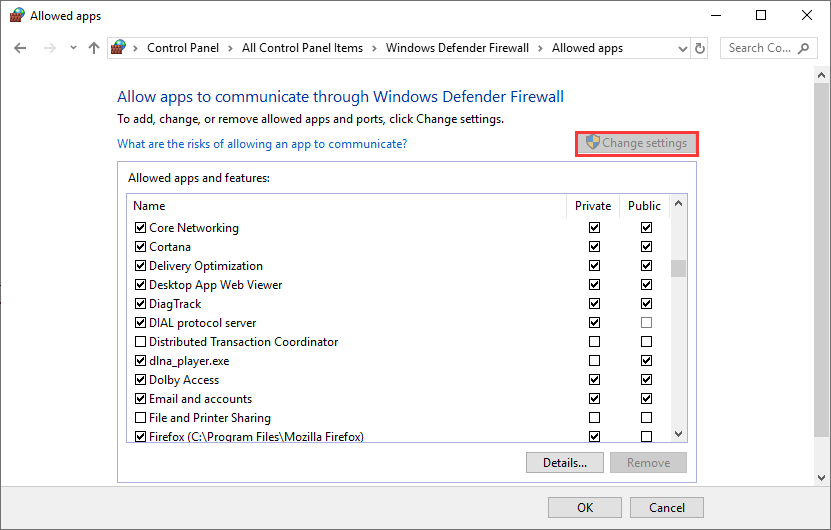831x530 pixels.
Task: Enable Public for Firefox
Action: 646,437
